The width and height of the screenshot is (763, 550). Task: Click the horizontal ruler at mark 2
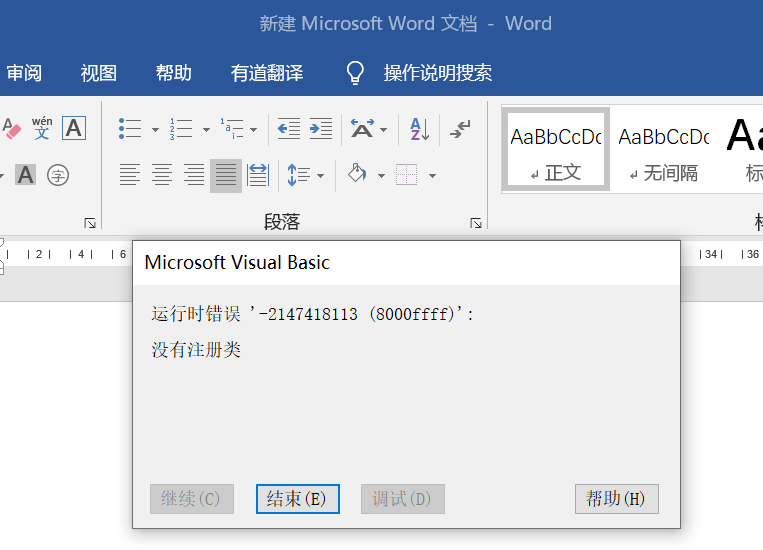pos(39,254)
